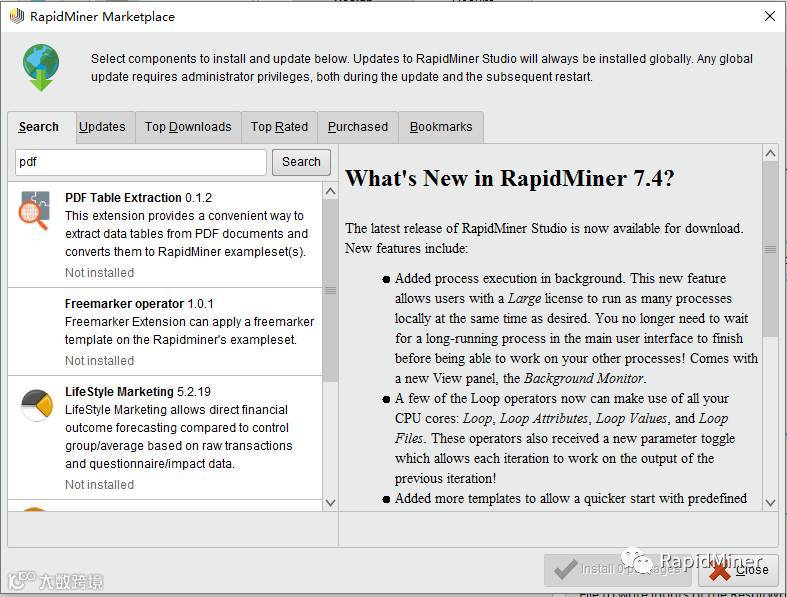
Task: Close the RapidMiner Marketplace window
Action: point(770,16)
